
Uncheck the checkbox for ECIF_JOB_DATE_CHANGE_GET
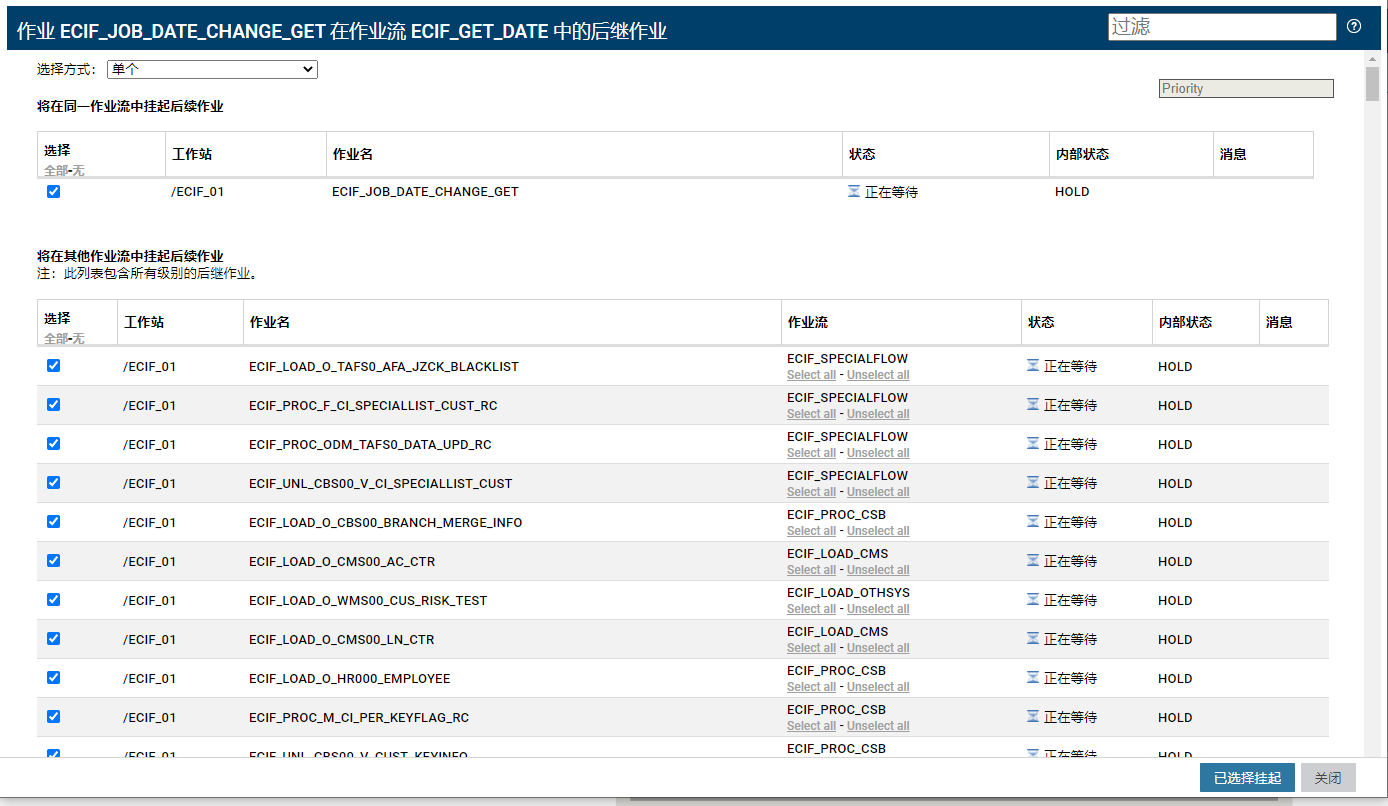coord(53,191)
